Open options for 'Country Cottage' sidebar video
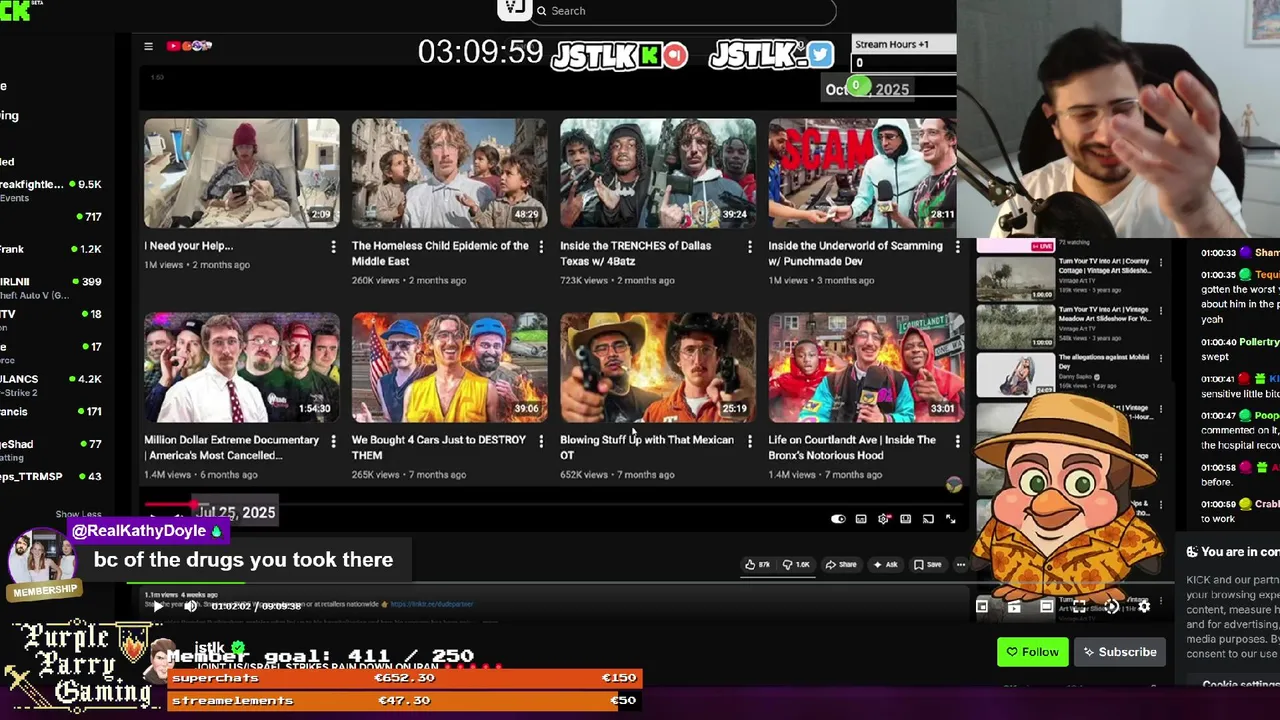The height and width of the screenshot is (720, 1280). coord(1160,263)
